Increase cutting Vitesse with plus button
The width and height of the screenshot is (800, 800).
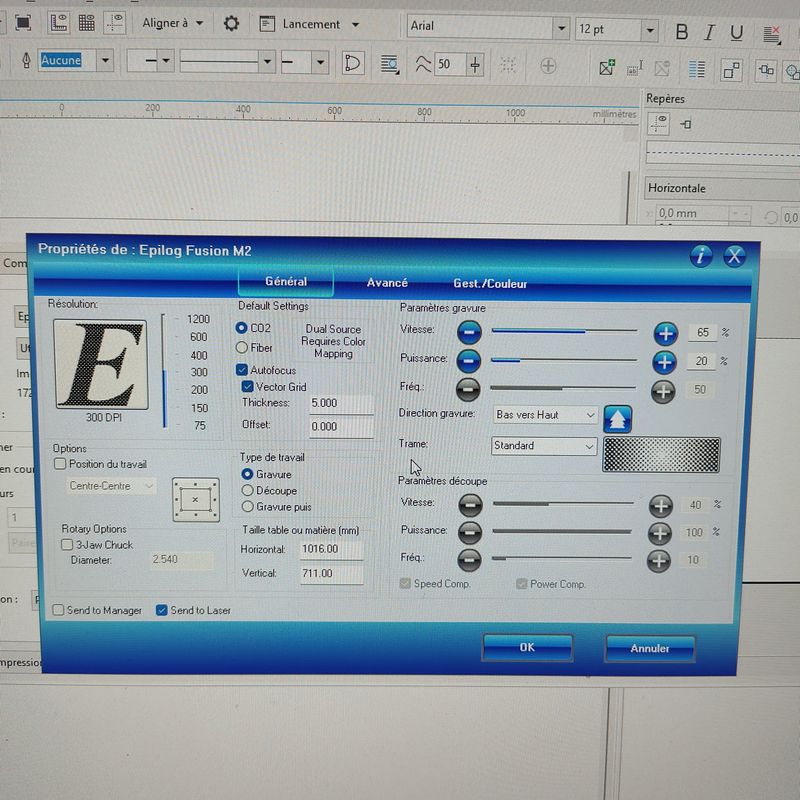click(660, 506)
